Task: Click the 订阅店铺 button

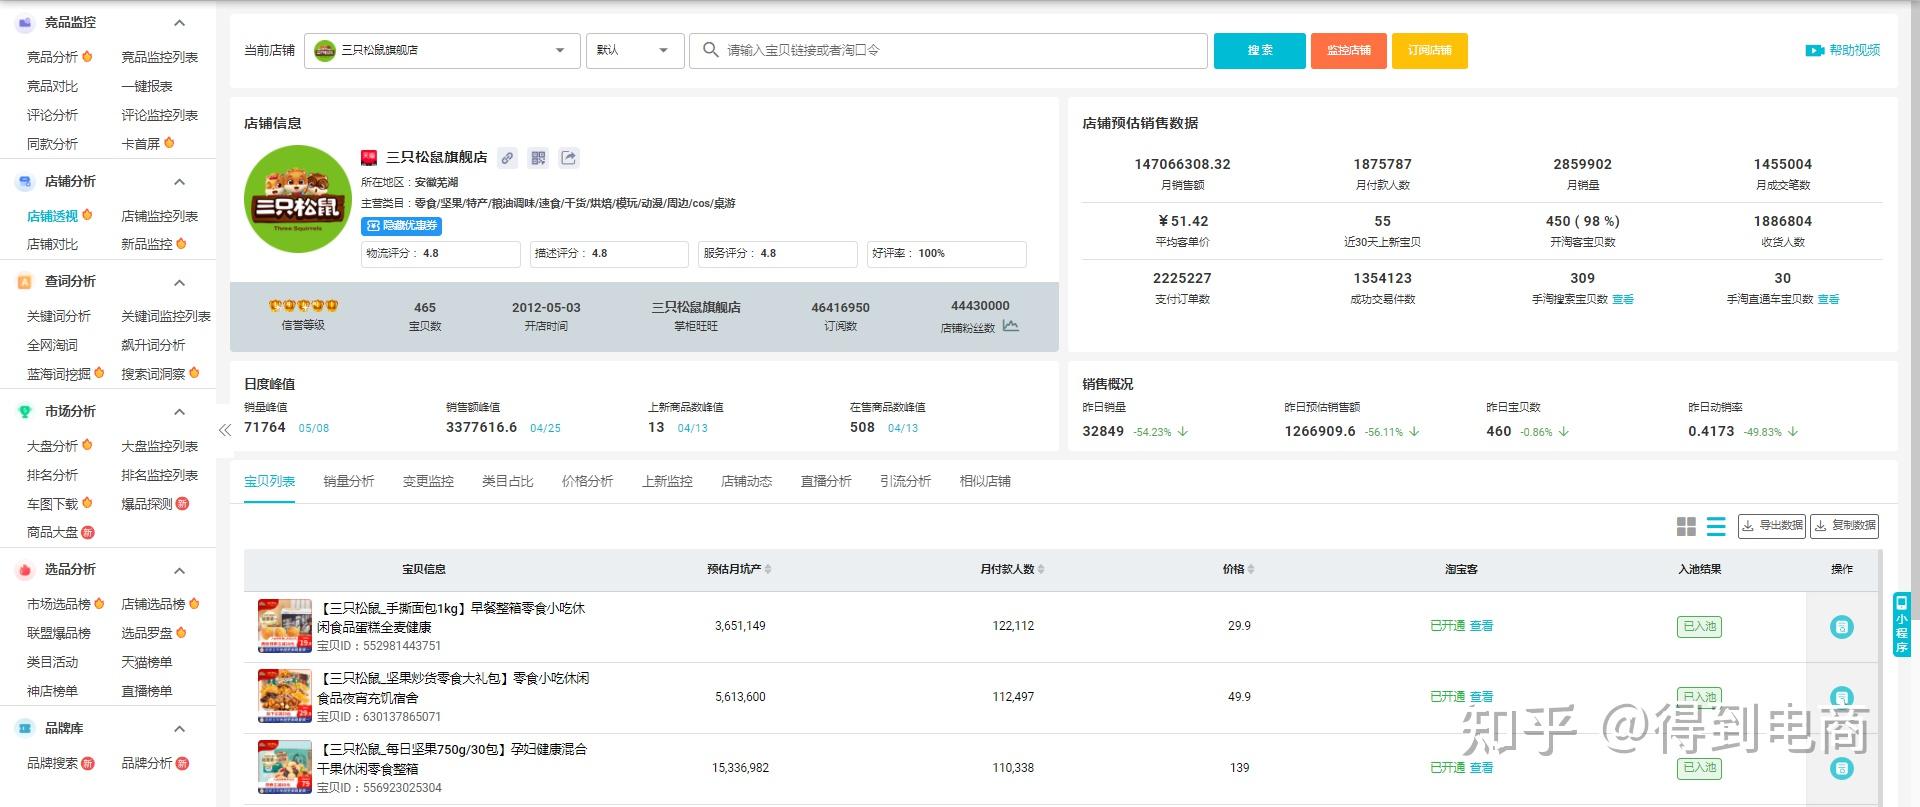Action: pyautogui.click(x=1430, y=50)
